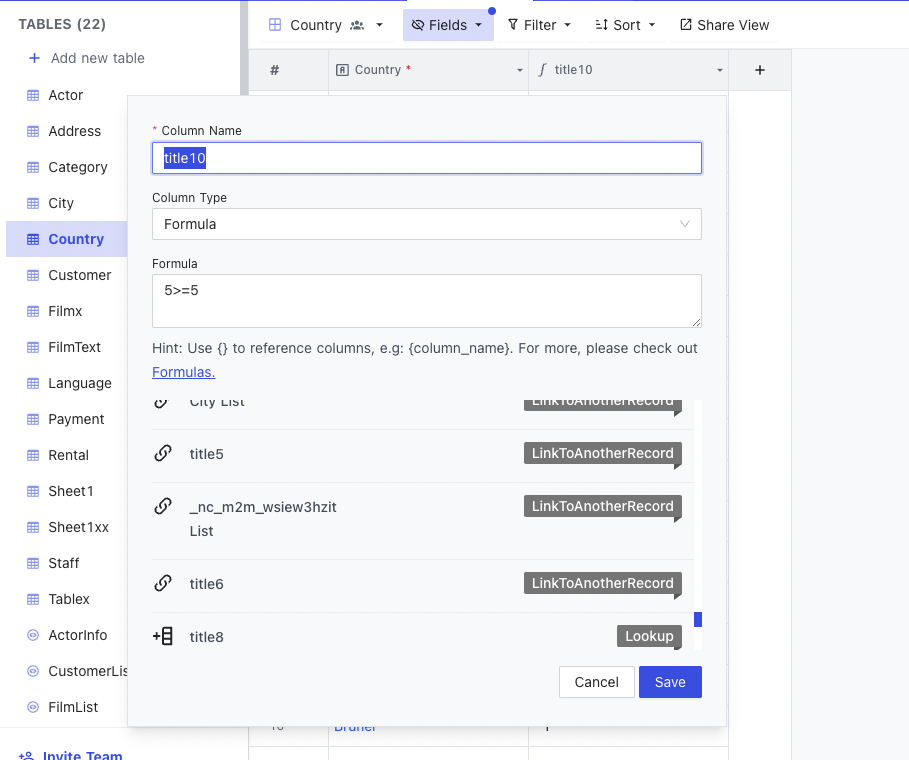This screenshot has height=760, width=909.
Task: Open the Sort dropdown in toolbar
Action: coord(624,25)
